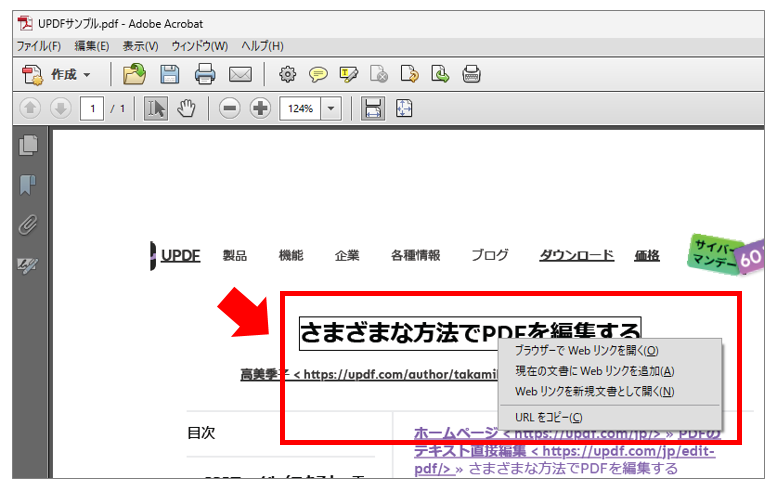This screenshot has width=780, height=485.
Task: Click the ダウンロード link
Action: [x=577, y=256]
